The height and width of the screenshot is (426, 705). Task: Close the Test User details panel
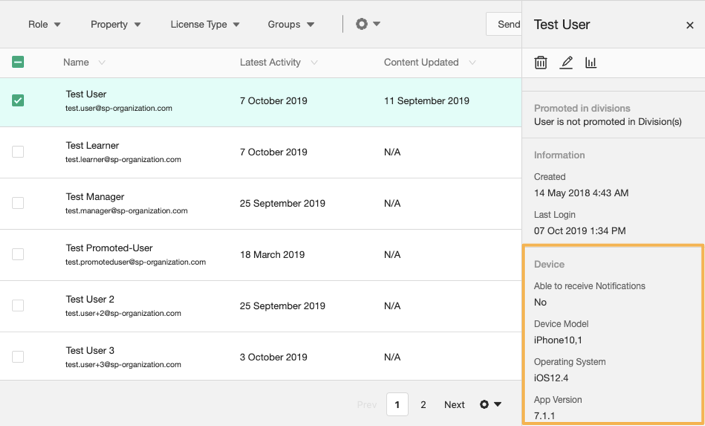point(690,25)
